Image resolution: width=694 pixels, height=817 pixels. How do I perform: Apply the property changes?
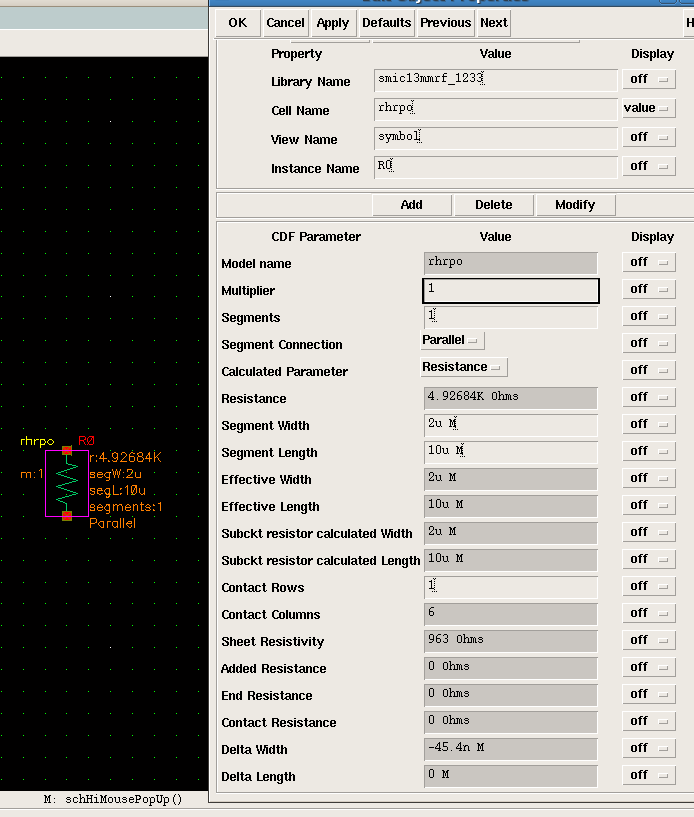point(333,23)
